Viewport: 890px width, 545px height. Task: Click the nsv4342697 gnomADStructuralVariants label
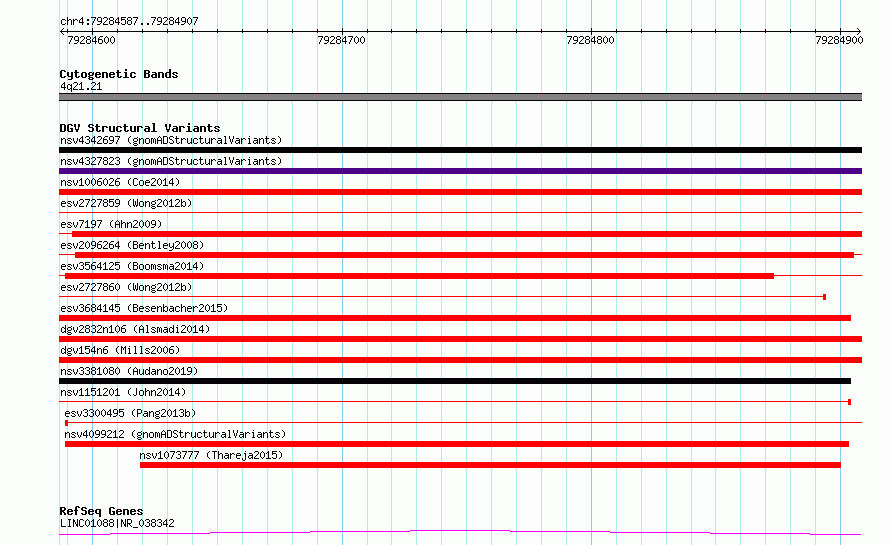point(171,140)
